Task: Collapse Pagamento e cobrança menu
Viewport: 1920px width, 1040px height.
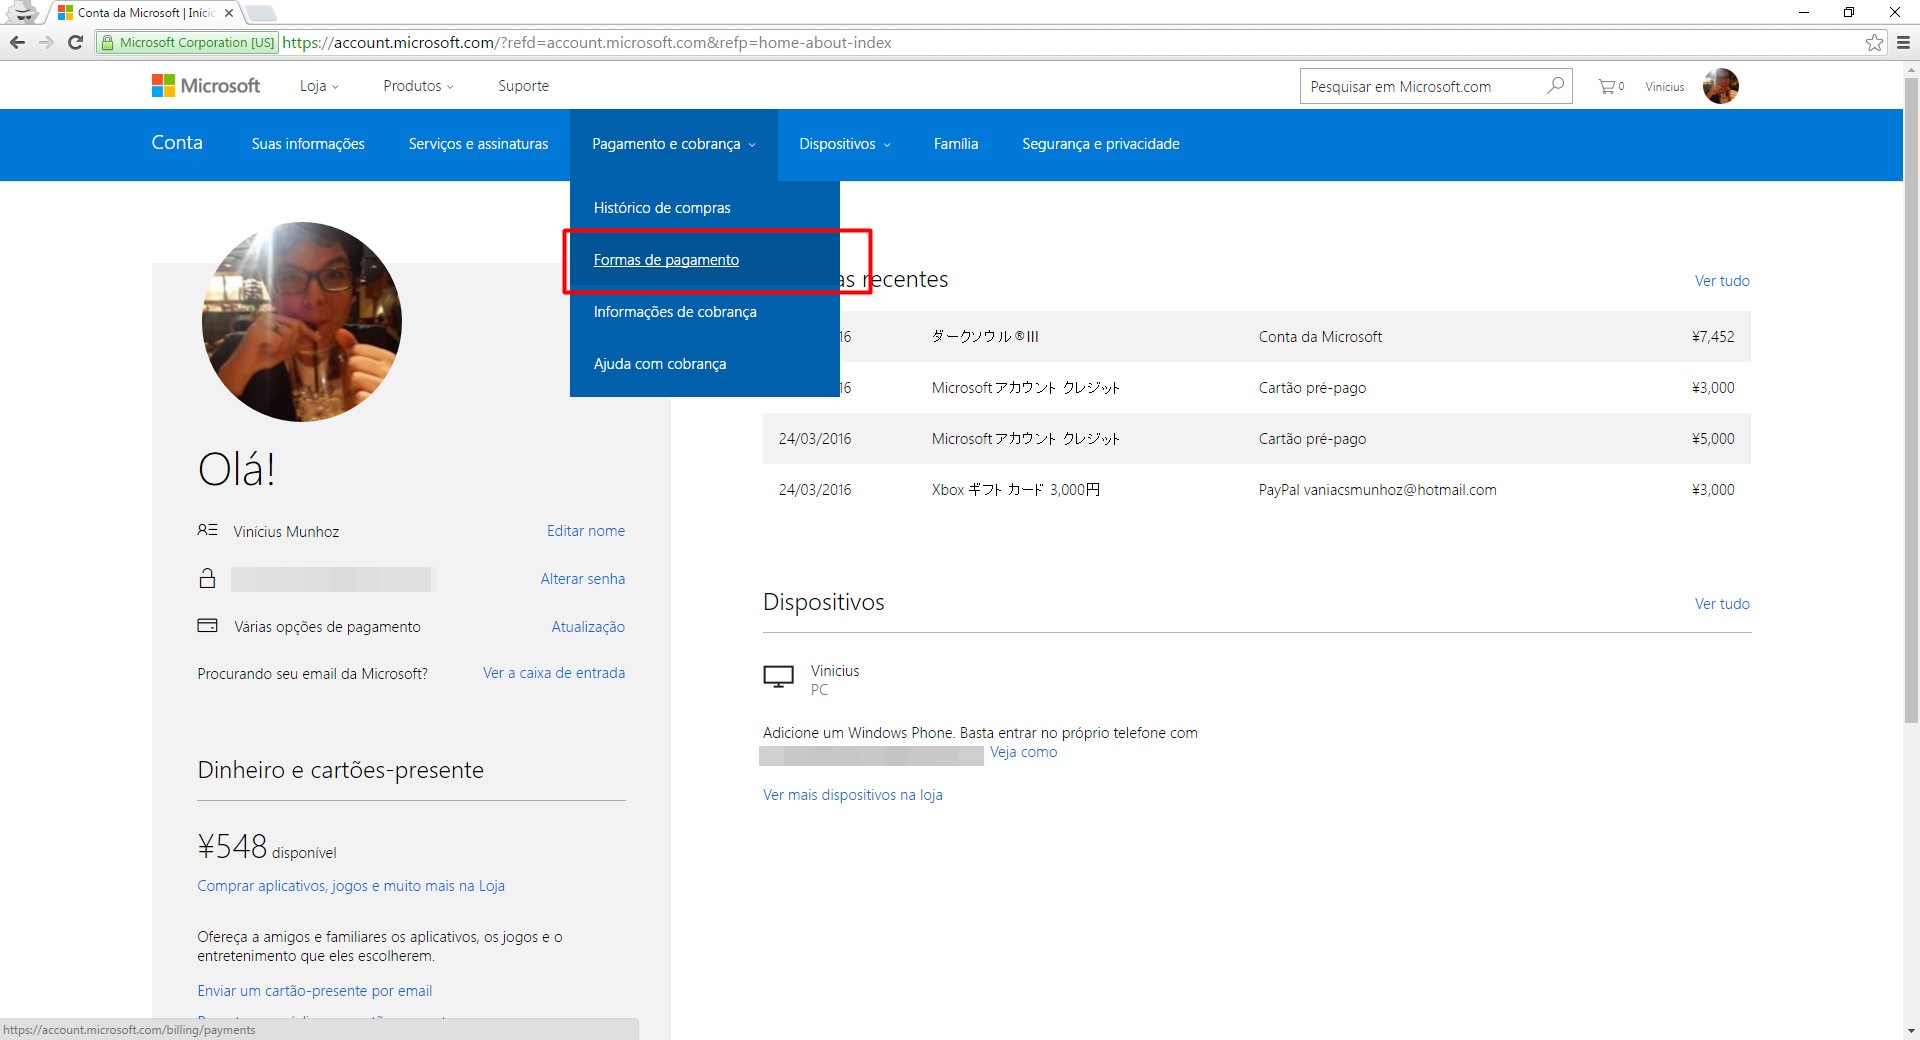Action: 673,144
